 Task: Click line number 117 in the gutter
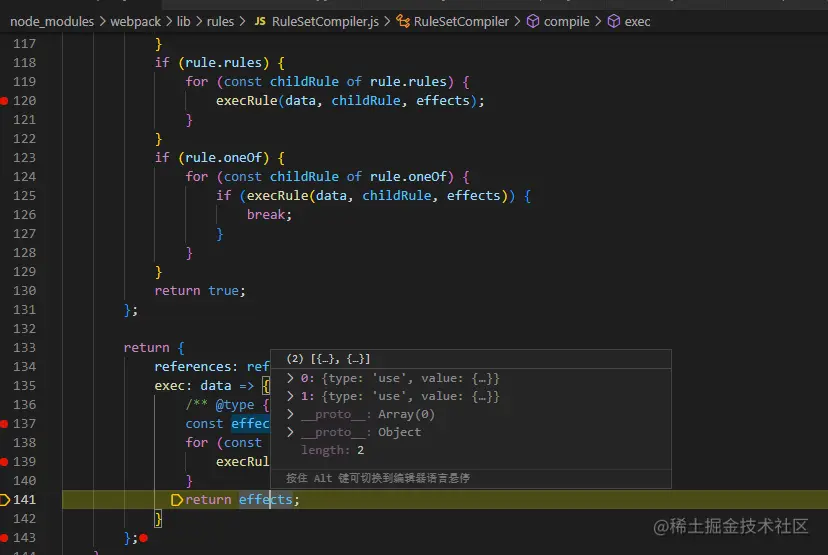coord(24,44)
